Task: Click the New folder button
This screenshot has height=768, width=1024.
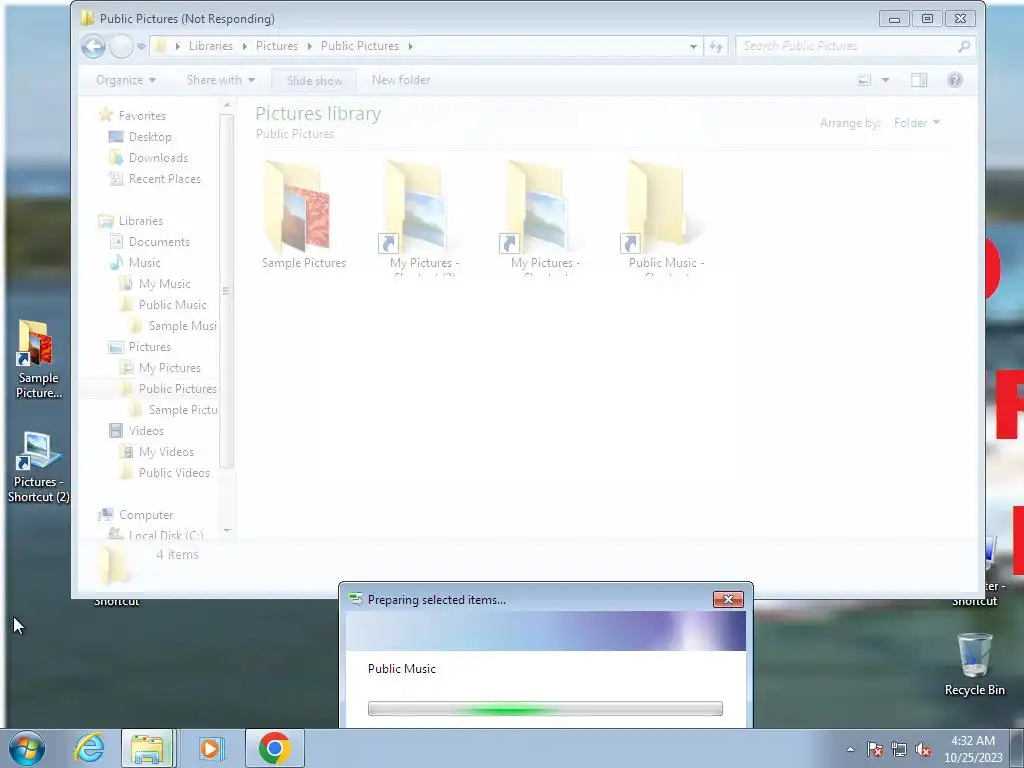Action: [x=400, y=80]
